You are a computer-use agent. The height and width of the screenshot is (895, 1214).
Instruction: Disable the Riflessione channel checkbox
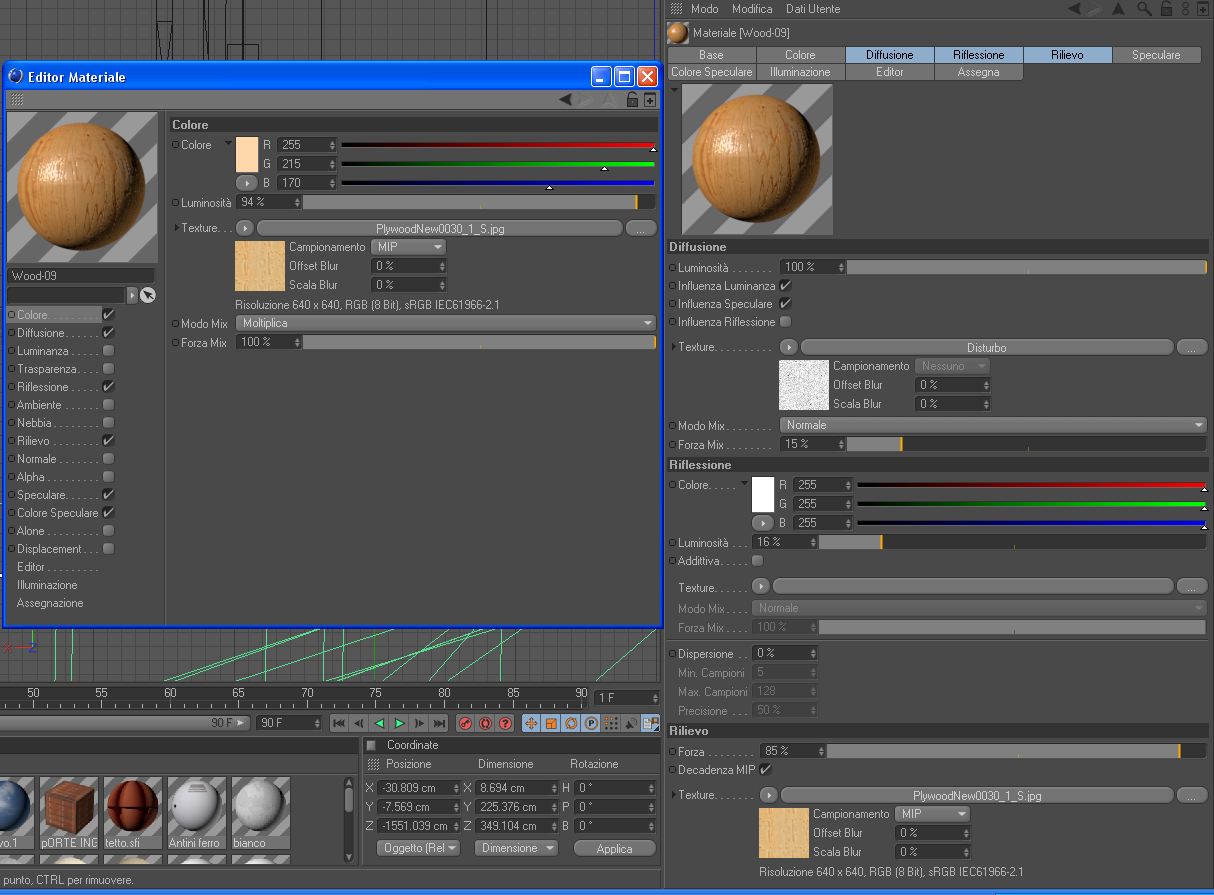[x=108, y=387]
